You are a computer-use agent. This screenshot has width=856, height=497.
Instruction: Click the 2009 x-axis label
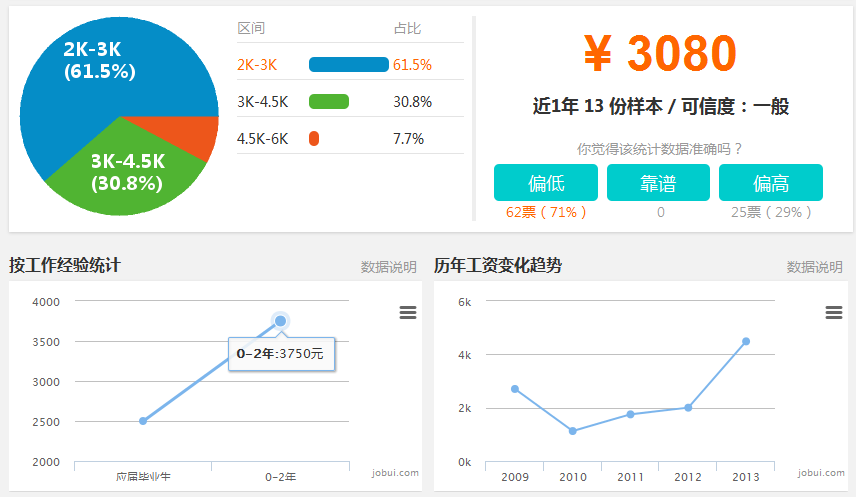point(515,477)
